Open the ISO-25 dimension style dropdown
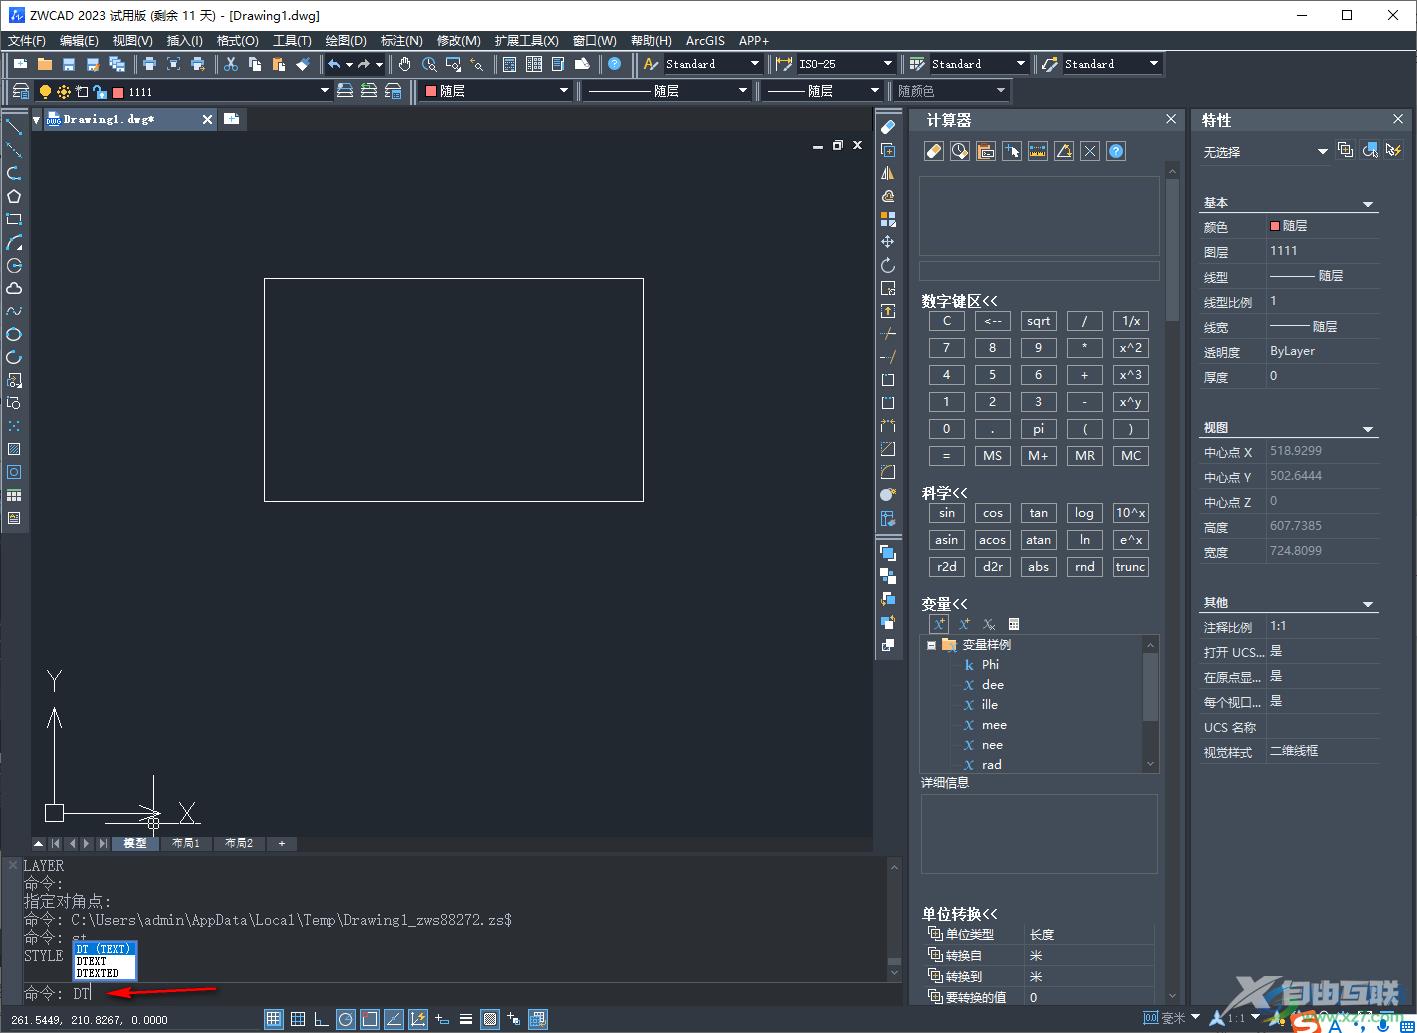This screenshot has height=1033, width=1417. coord(887,64)
